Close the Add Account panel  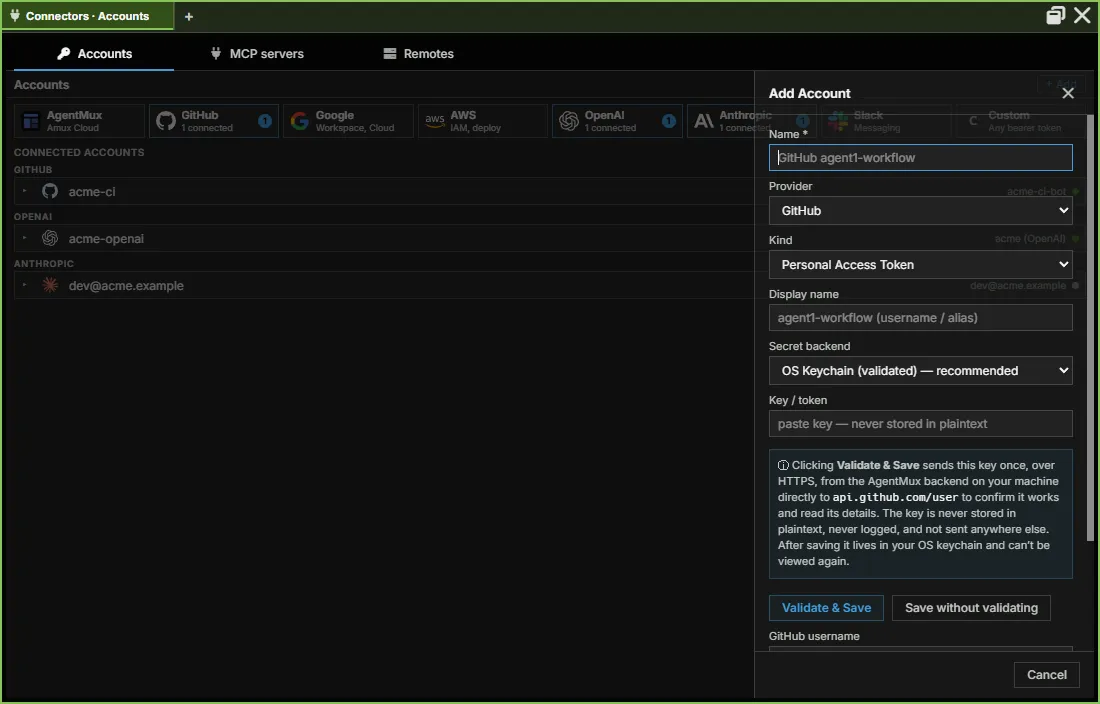coord(1068,93)
